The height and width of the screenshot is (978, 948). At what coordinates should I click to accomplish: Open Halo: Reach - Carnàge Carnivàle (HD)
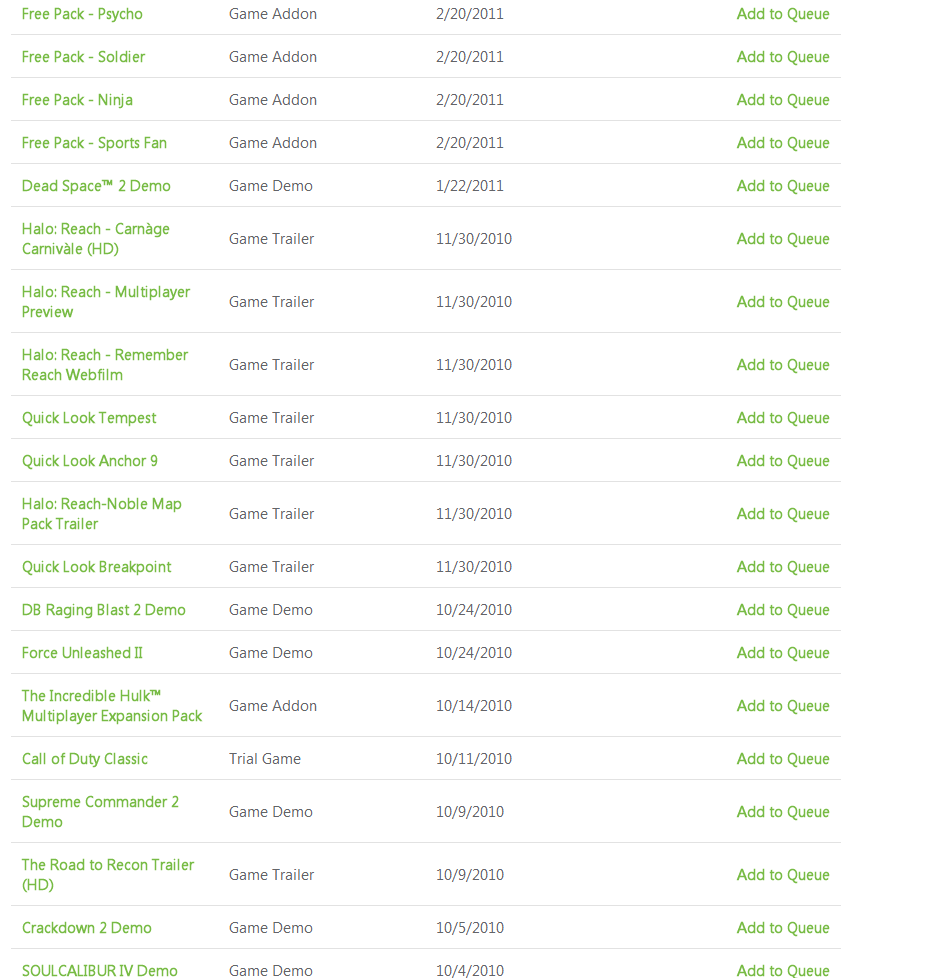point(95,239)
